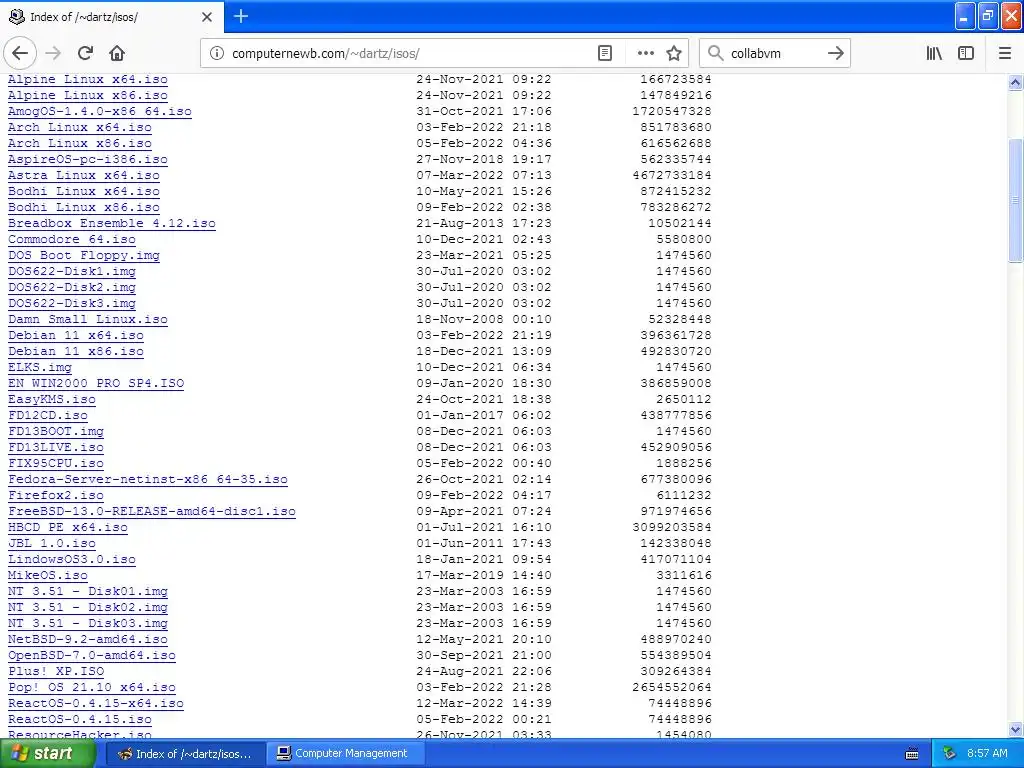This screenshot has width=1024, height=768.
Task: Click the forward navigation arrow
Action: [x=54, y=54]
